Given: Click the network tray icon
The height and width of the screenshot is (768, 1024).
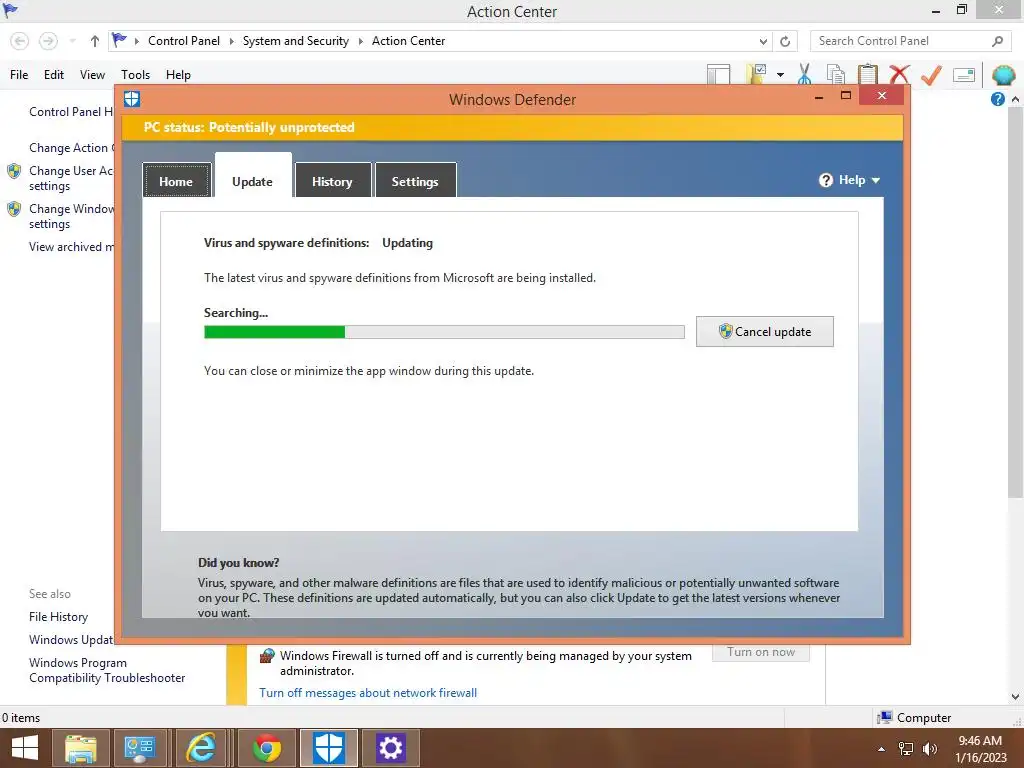Looking at the screenshot, I should tap(906, 749).
